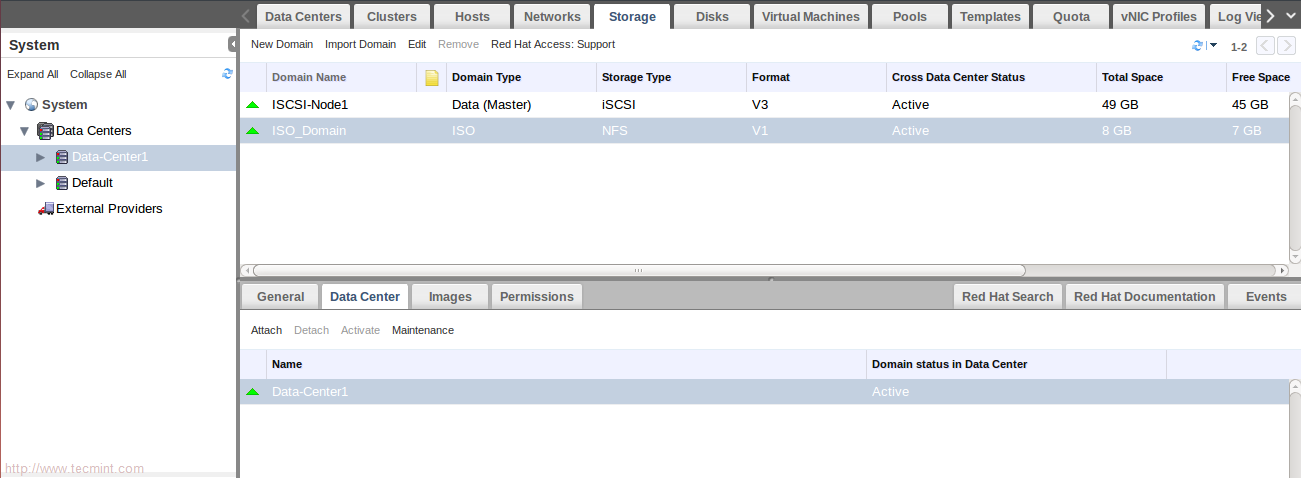Click the sticky note comment column icon
This screenshot has height=478, width=1301.
[x=432, y=78]
